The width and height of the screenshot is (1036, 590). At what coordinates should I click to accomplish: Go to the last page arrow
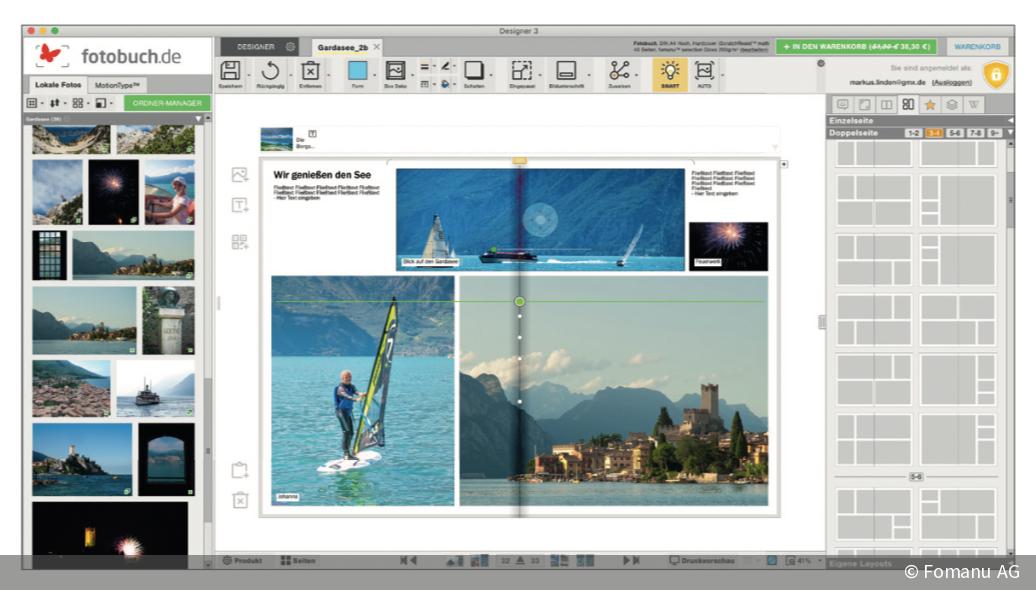coord(636,560)
